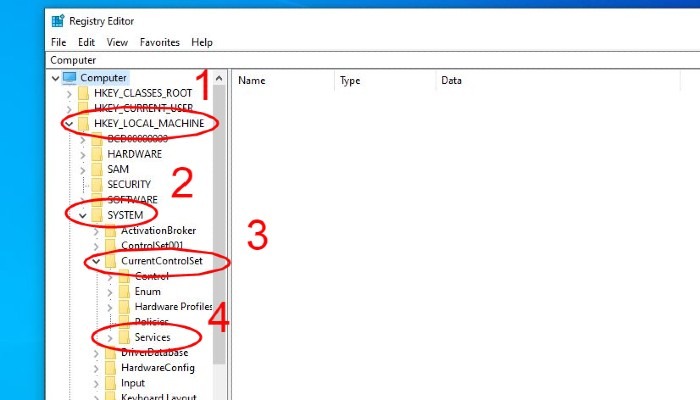Image resolution: width=700 pixels, height=400 pixels.
Task: Select the SECURITY key label
Action: coord(129,184)
